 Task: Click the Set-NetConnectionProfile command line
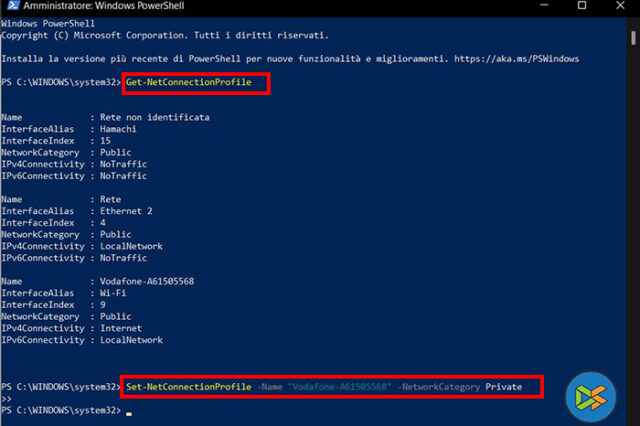tap(330, 386)
